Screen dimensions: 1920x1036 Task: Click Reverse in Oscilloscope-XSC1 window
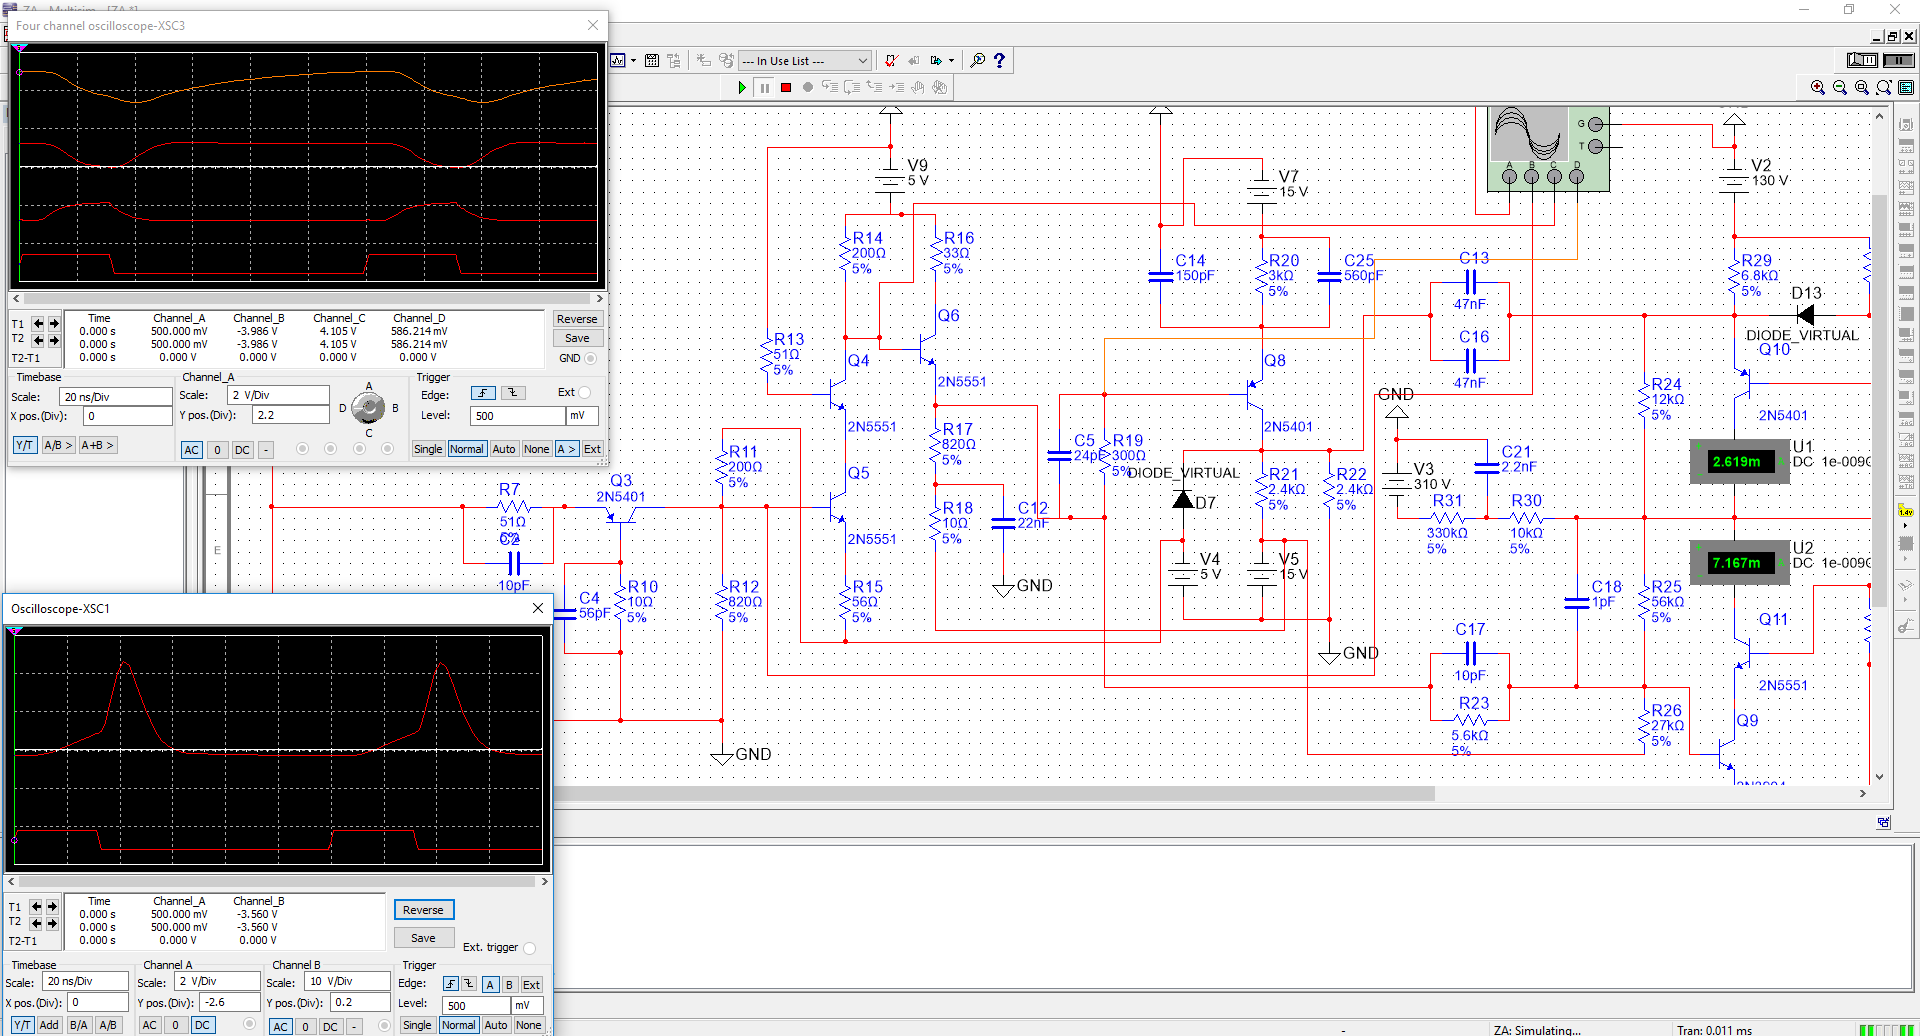pyautogui.click(x=423, y=910)
